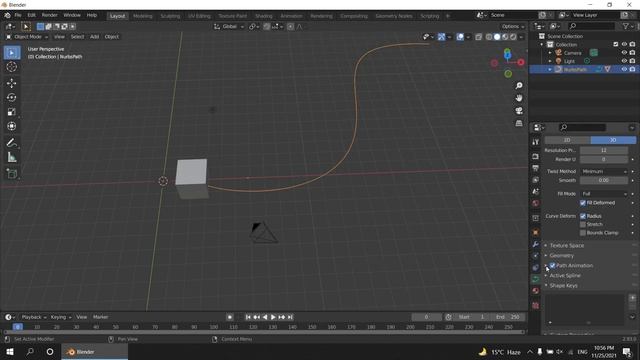Open the Fill Mode dropdown

click(x=604, y=194)
